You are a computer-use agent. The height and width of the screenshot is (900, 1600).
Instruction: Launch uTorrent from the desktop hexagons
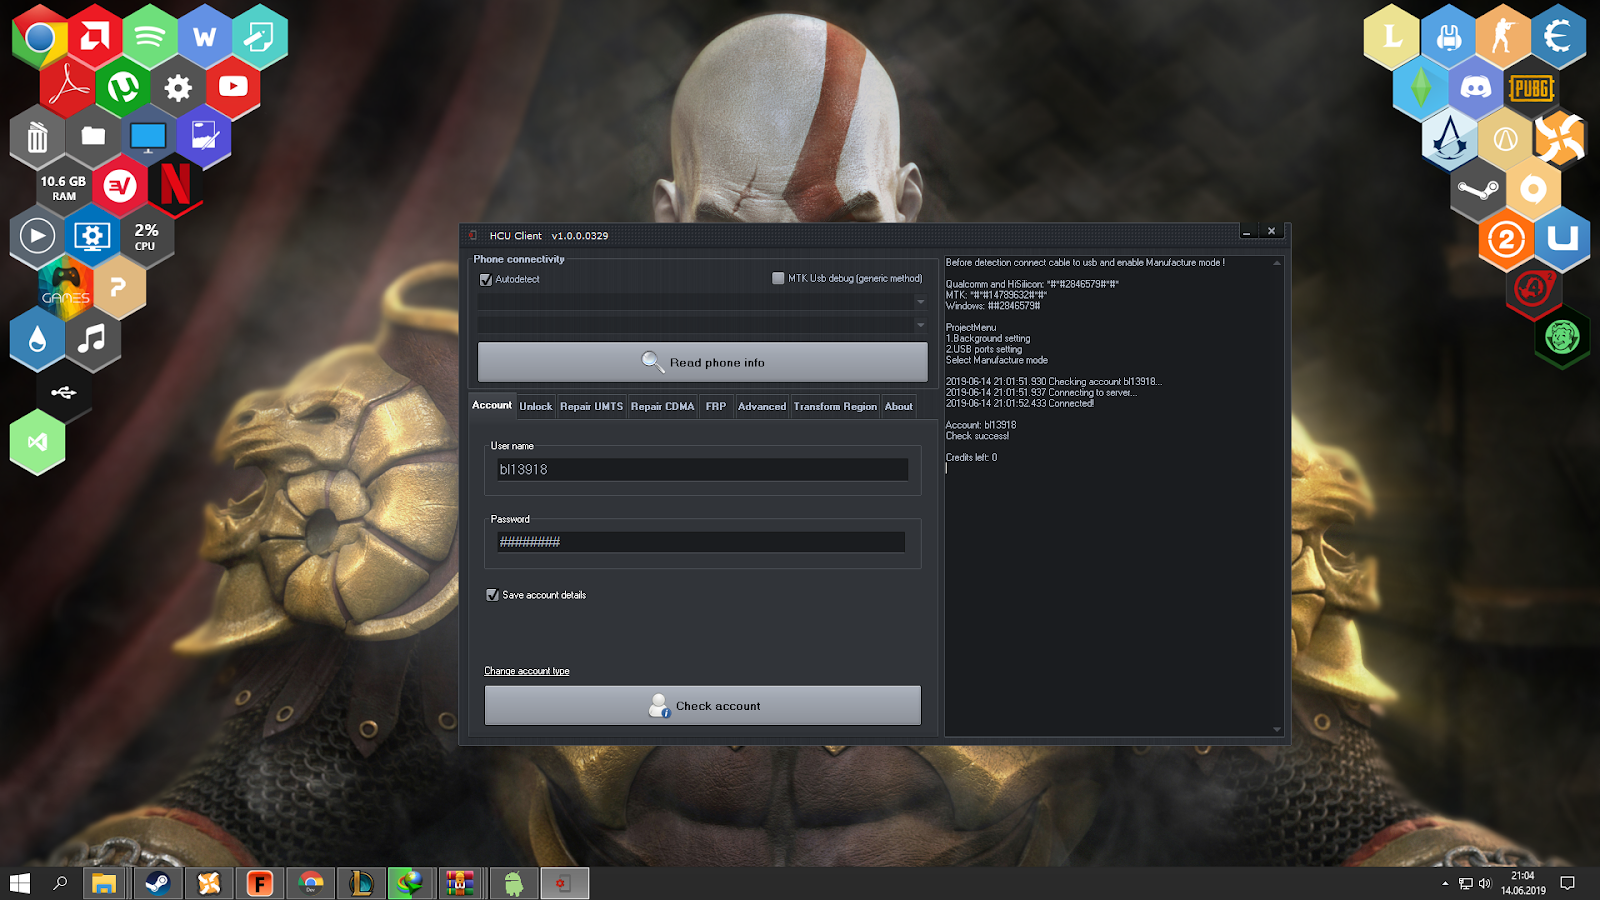point(123,86)
